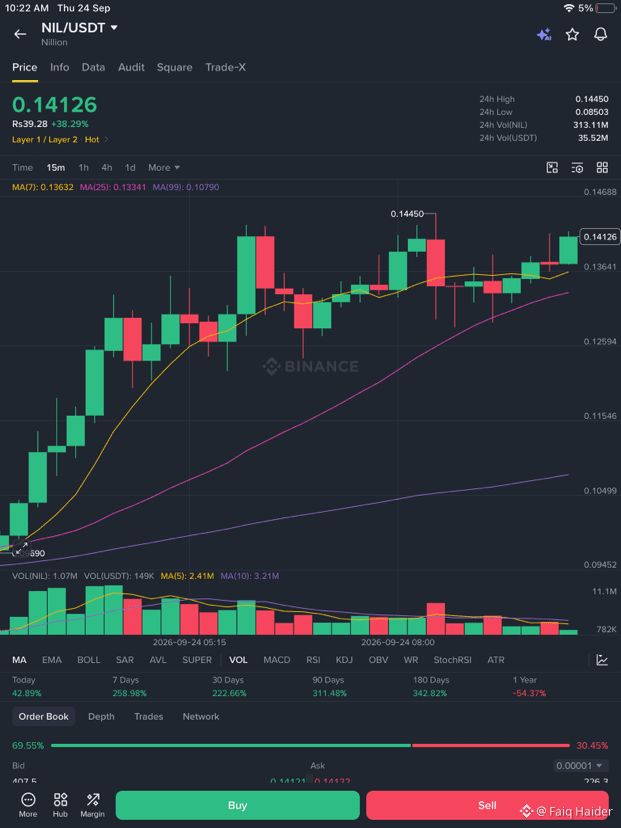This screenshot has height=828, width=621.
Task: Expand the More timeframe dropdown
Action: click(x=164, y=167)
